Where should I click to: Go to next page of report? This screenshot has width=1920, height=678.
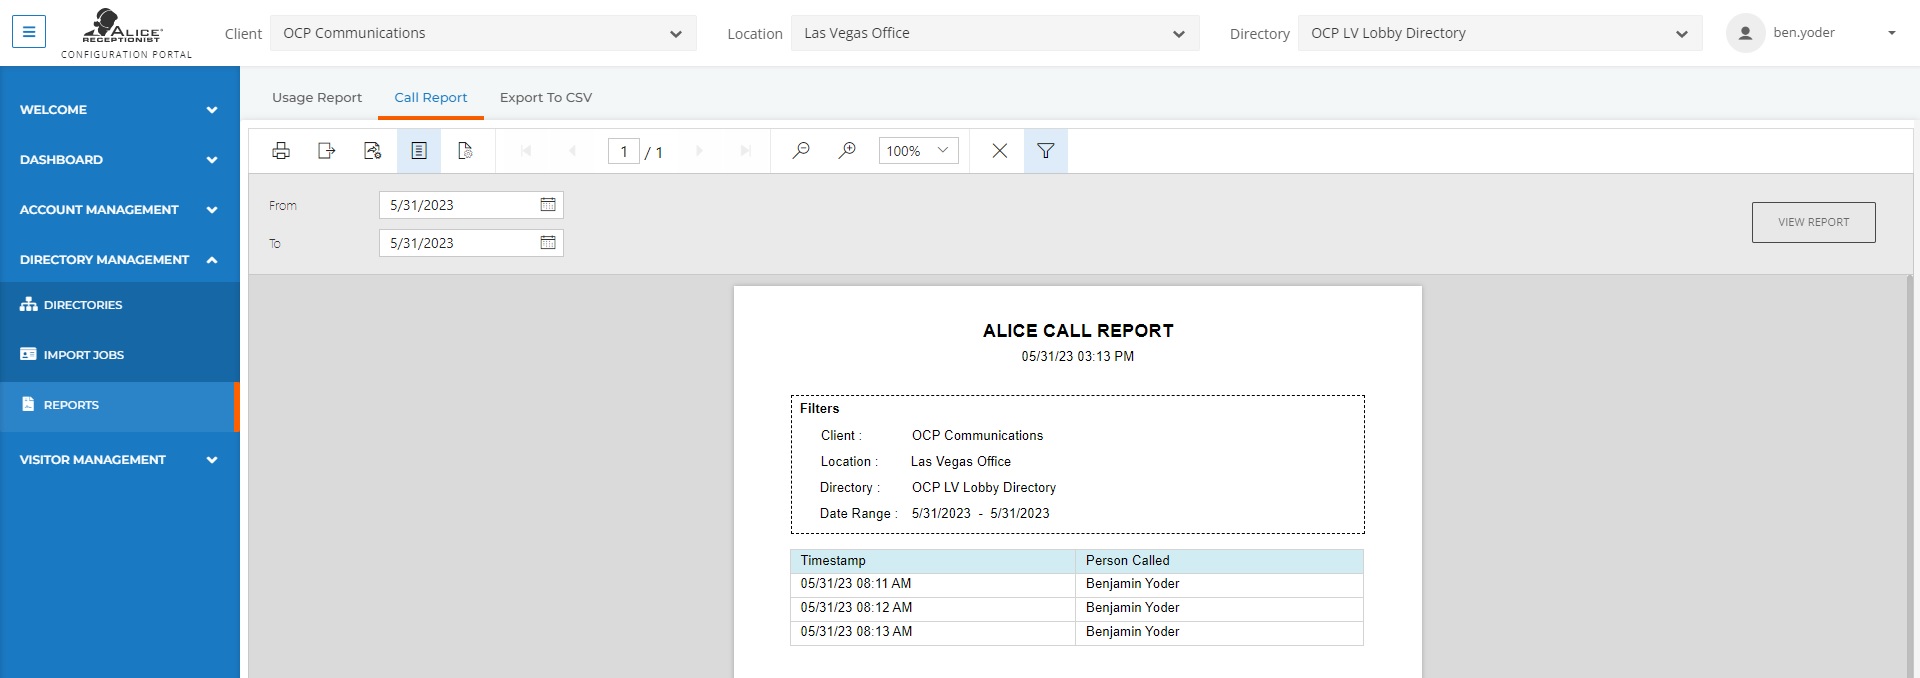[699, 151]
